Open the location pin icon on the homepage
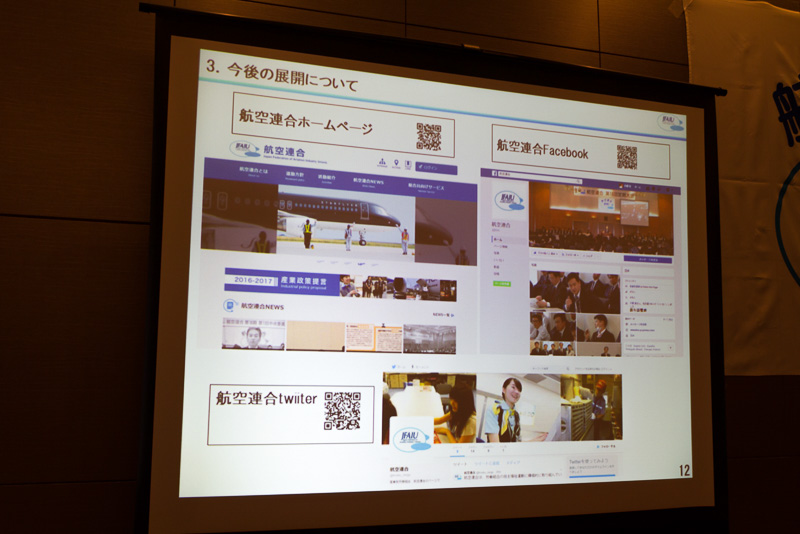The width and height of the screenshot is (800, 534). pos(396,164)
